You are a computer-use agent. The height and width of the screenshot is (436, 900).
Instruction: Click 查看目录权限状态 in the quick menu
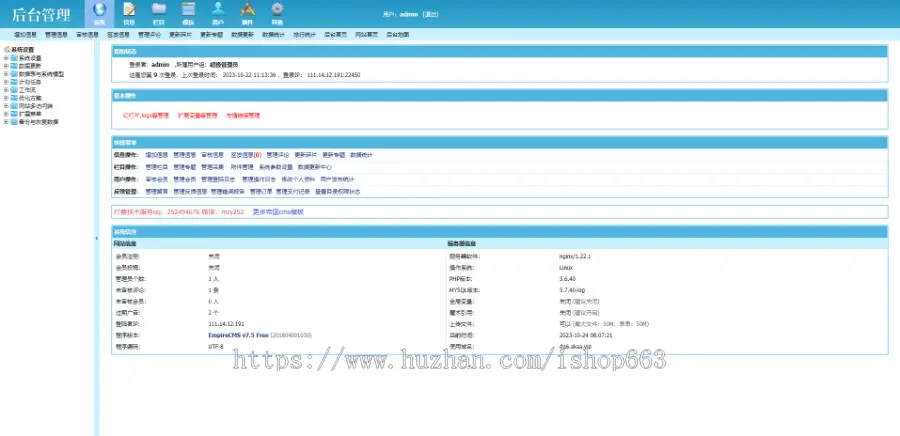click(338, 192)
